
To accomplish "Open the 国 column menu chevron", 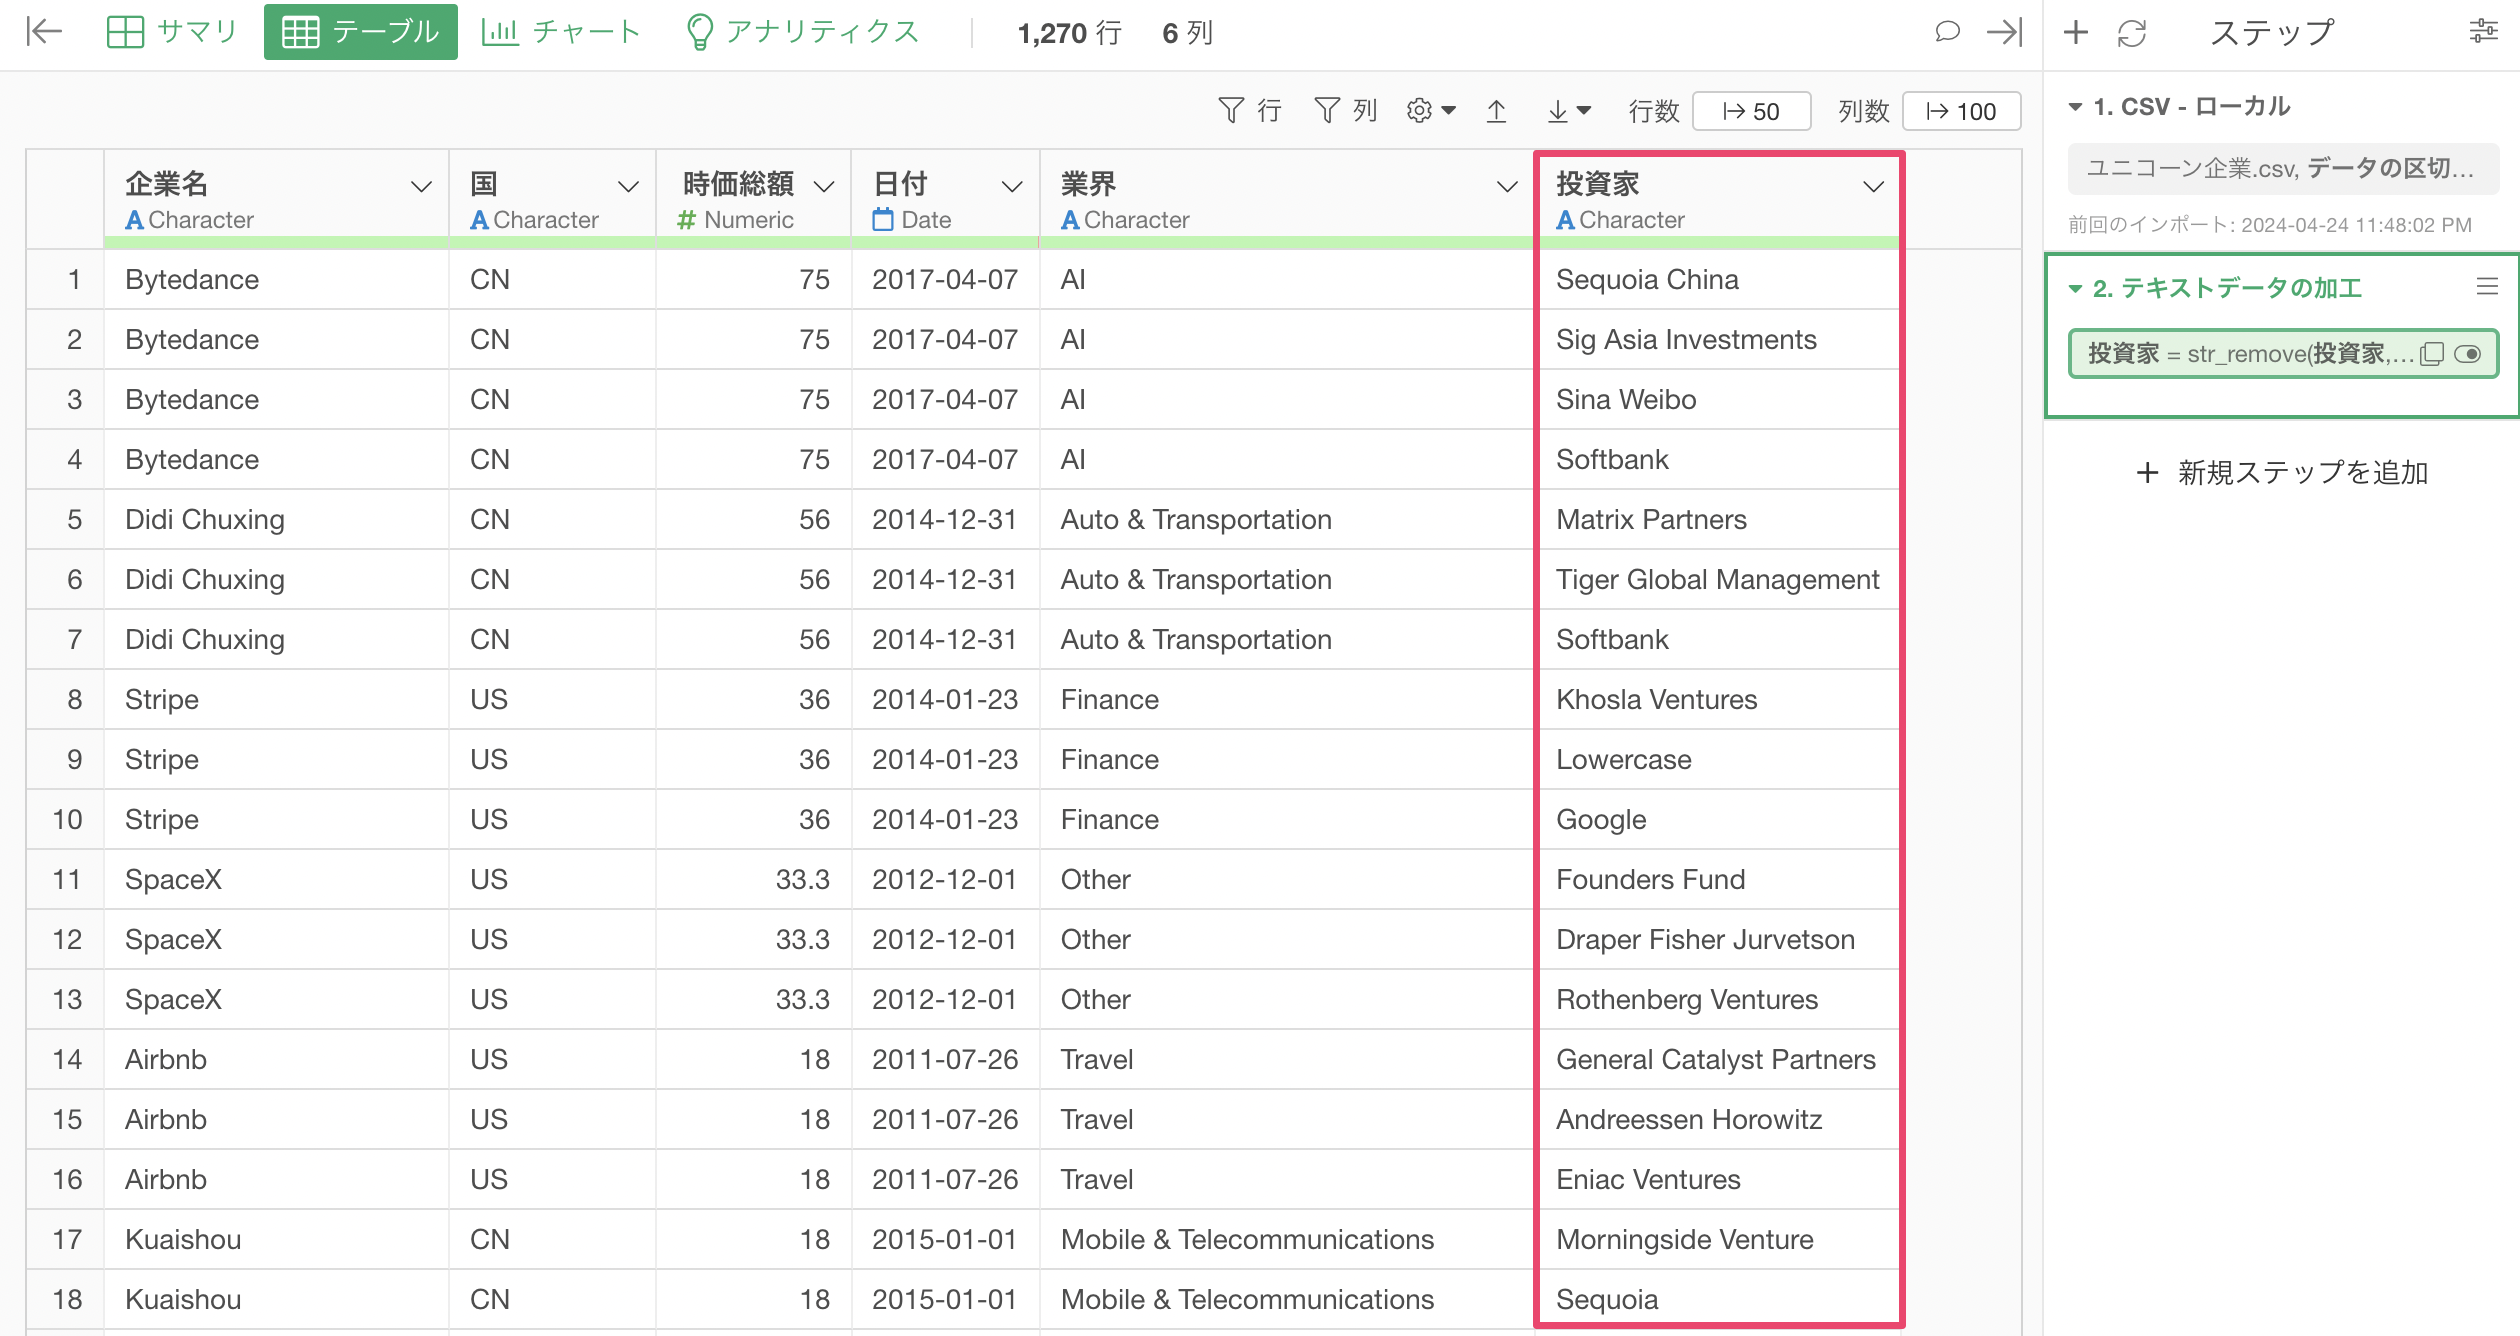I will (x=628, y=186).
